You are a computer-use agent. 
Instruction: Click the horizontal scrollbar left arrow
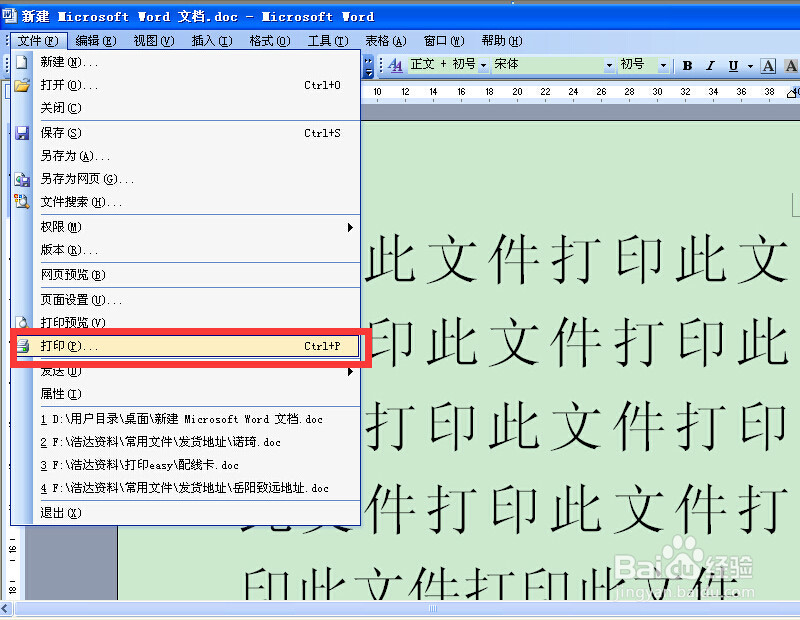tap(6, 608)
